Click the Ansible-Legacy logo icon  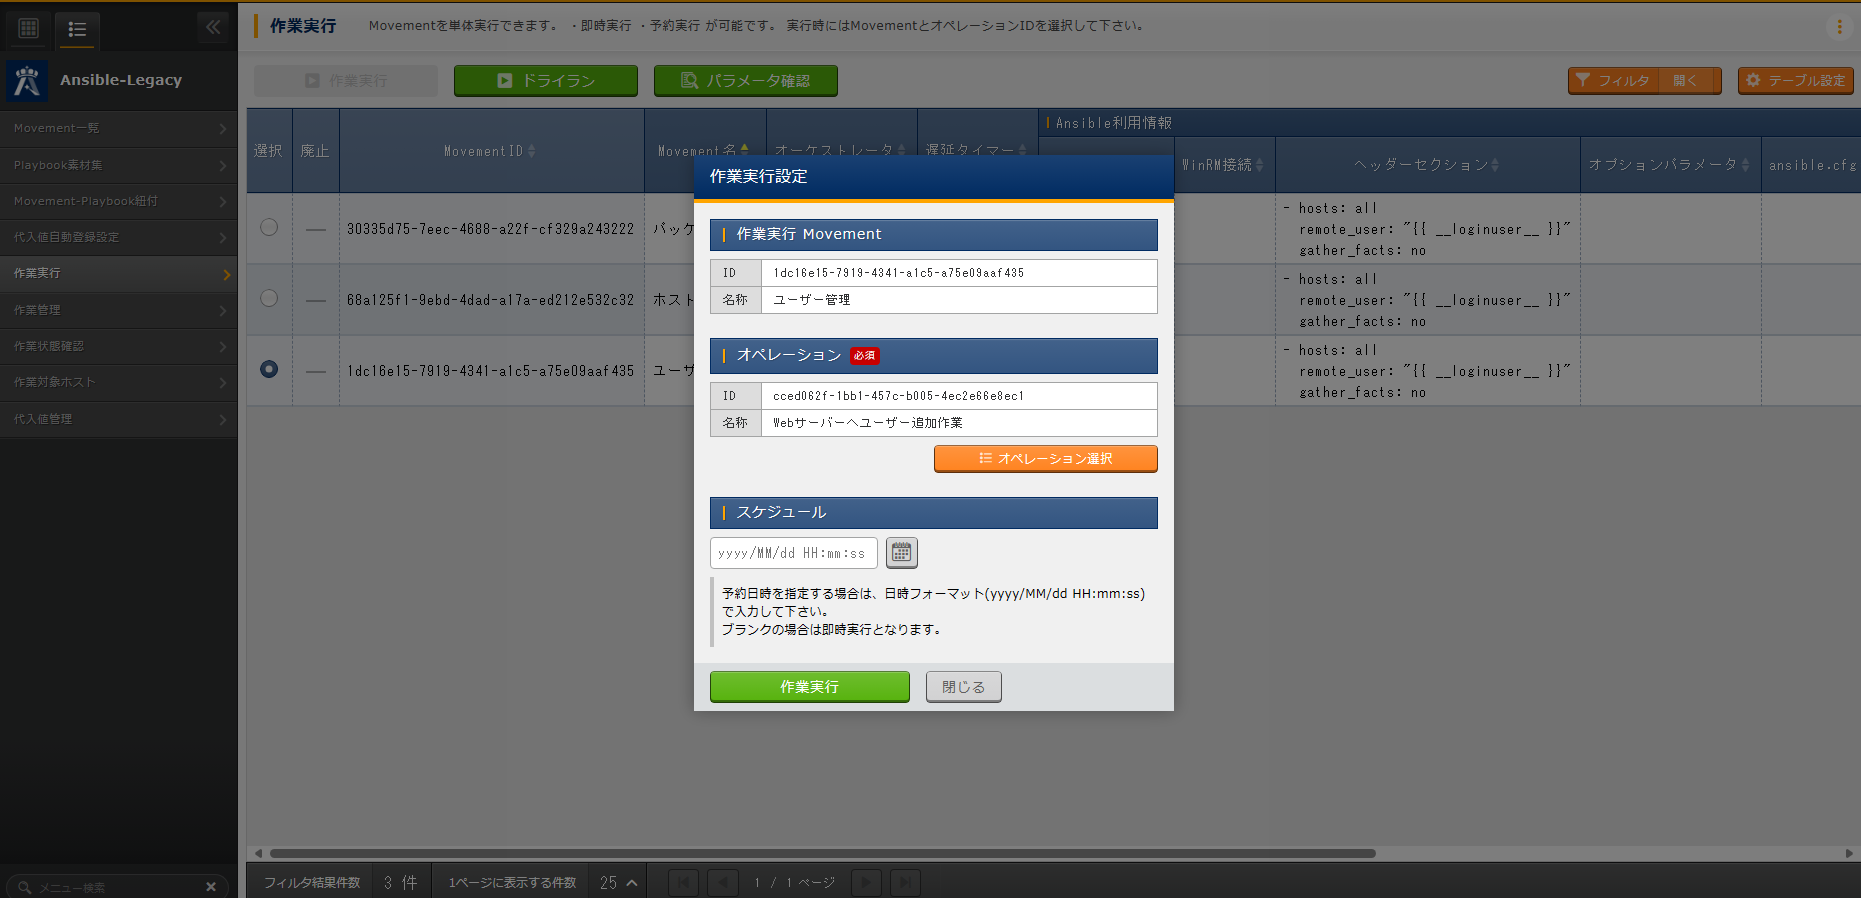click(27, 81)
